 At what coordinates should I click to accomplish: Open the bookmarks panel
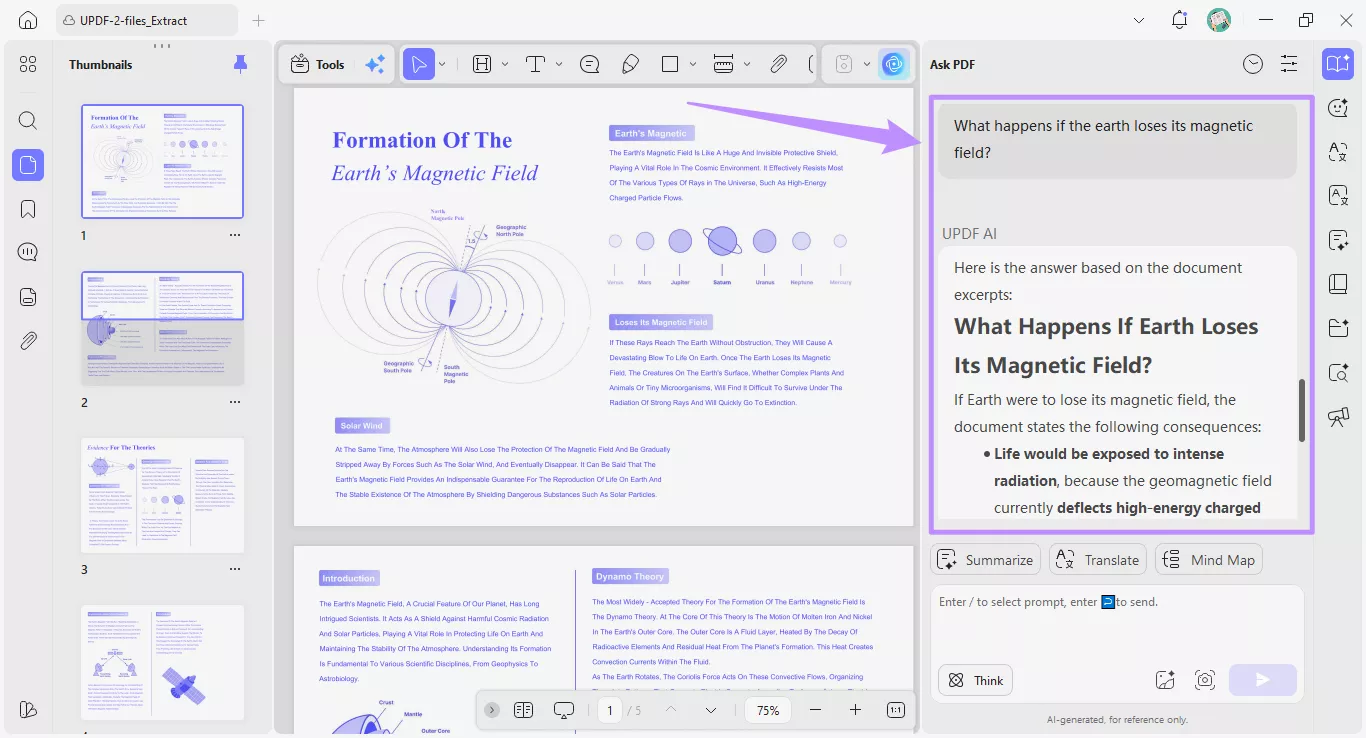click(28, 209)
